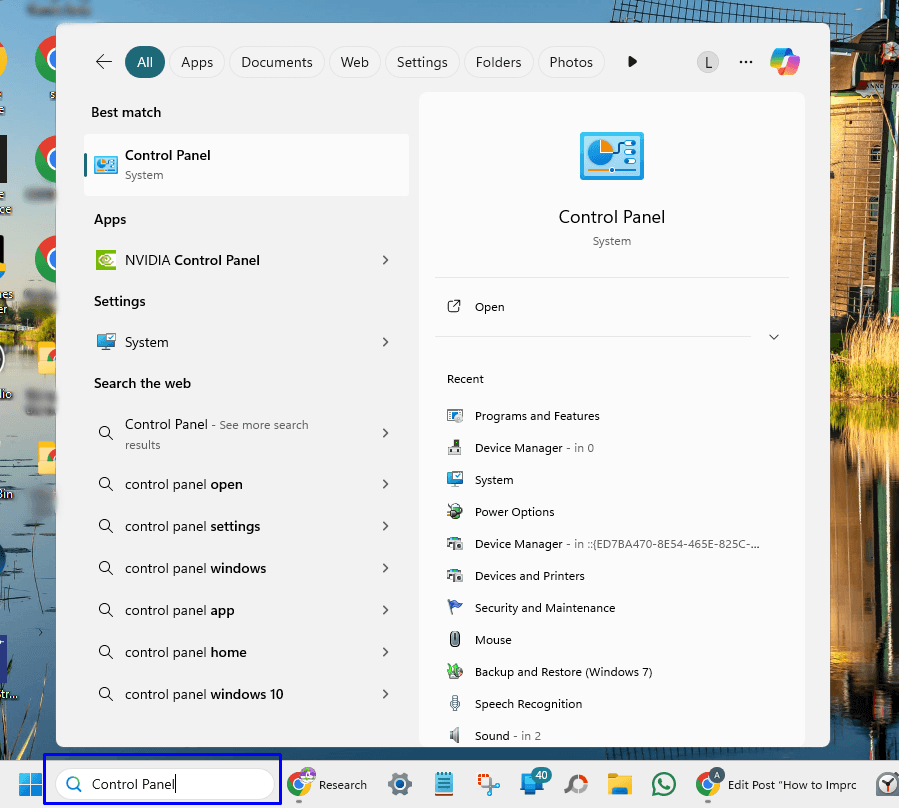The height and width of the screenshot is (808, 899).
Task: Click the taskbar search box
Action: point(163,784)
